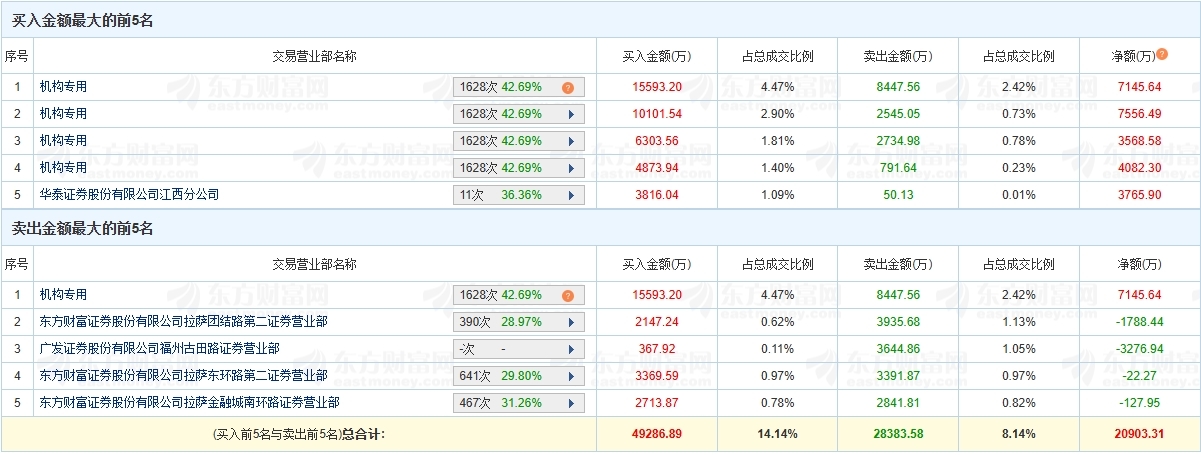The height and width of the screenshot is (455, 1201).
Task: Open the 广发证券福州古田路证券营业部 link
Action: pyautogui.click(x=159, y=348)
